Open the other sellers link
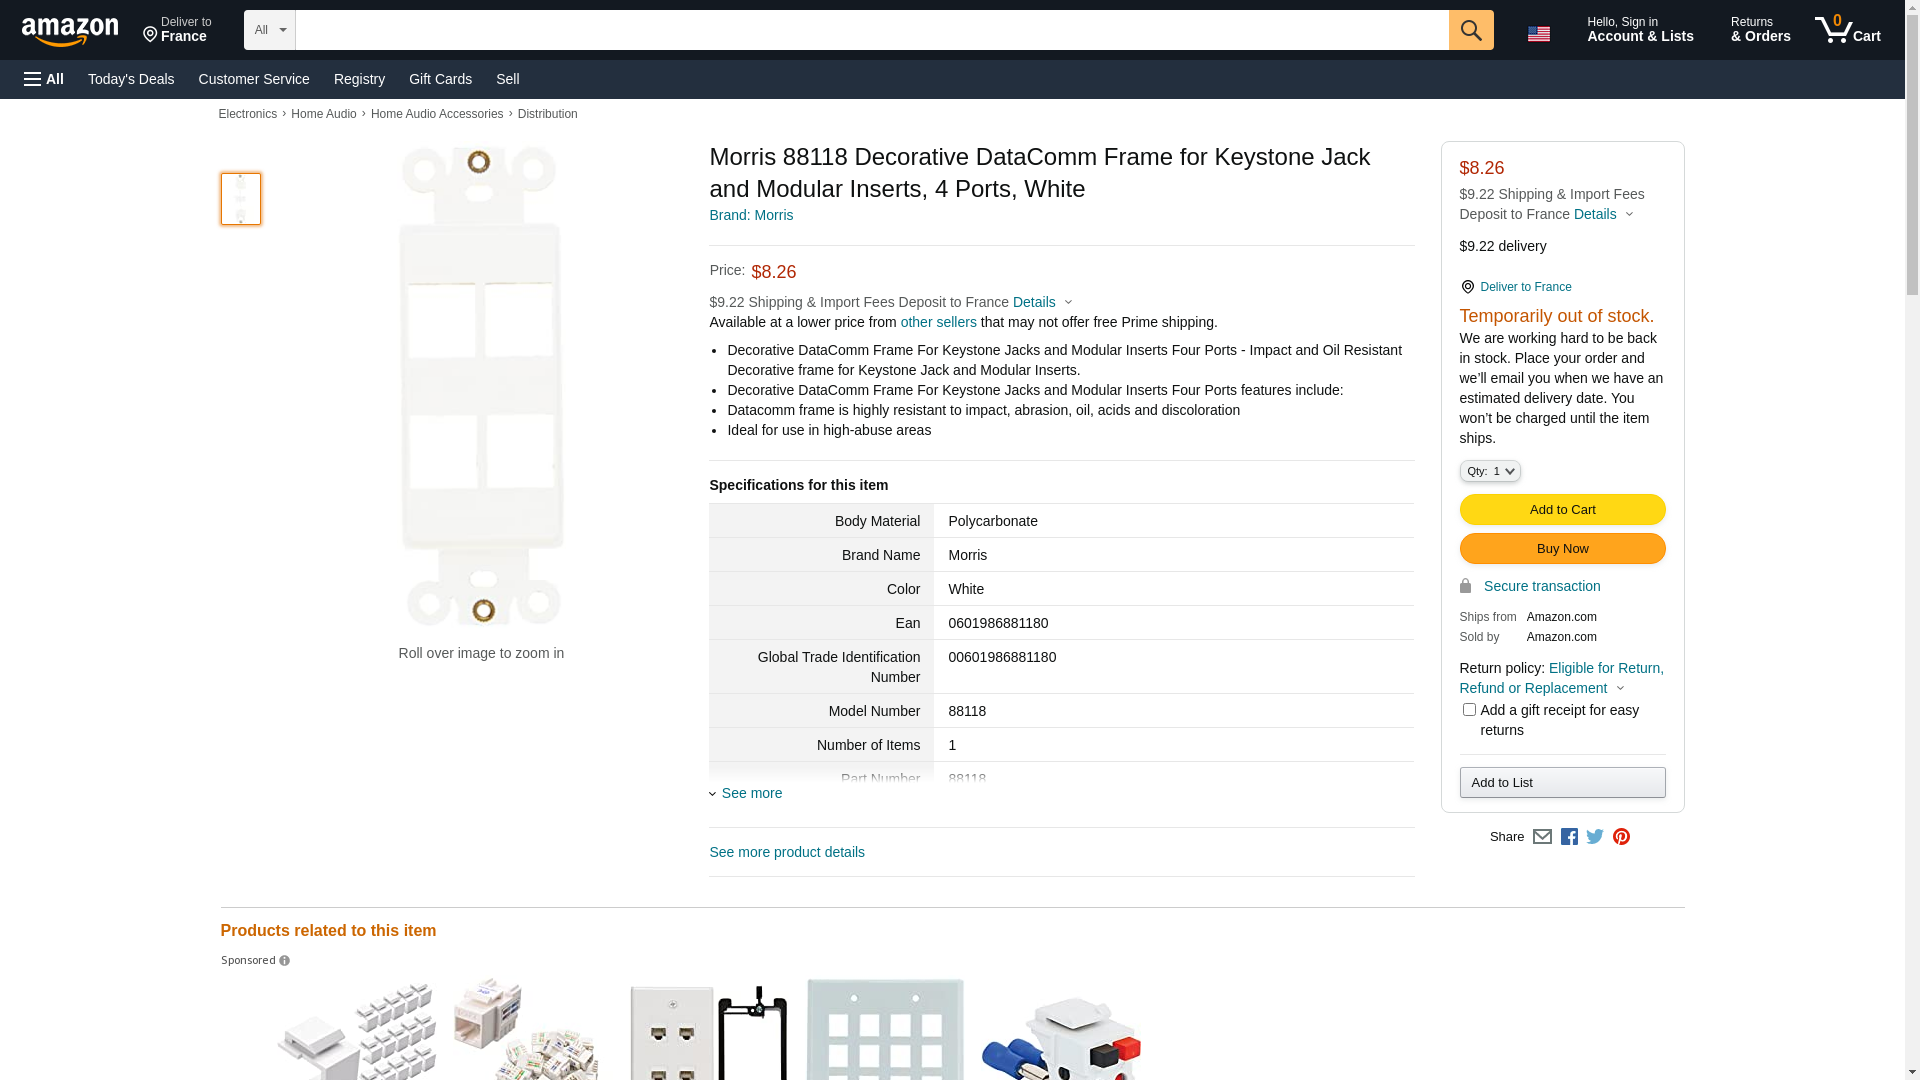 (x=938, y=322)
